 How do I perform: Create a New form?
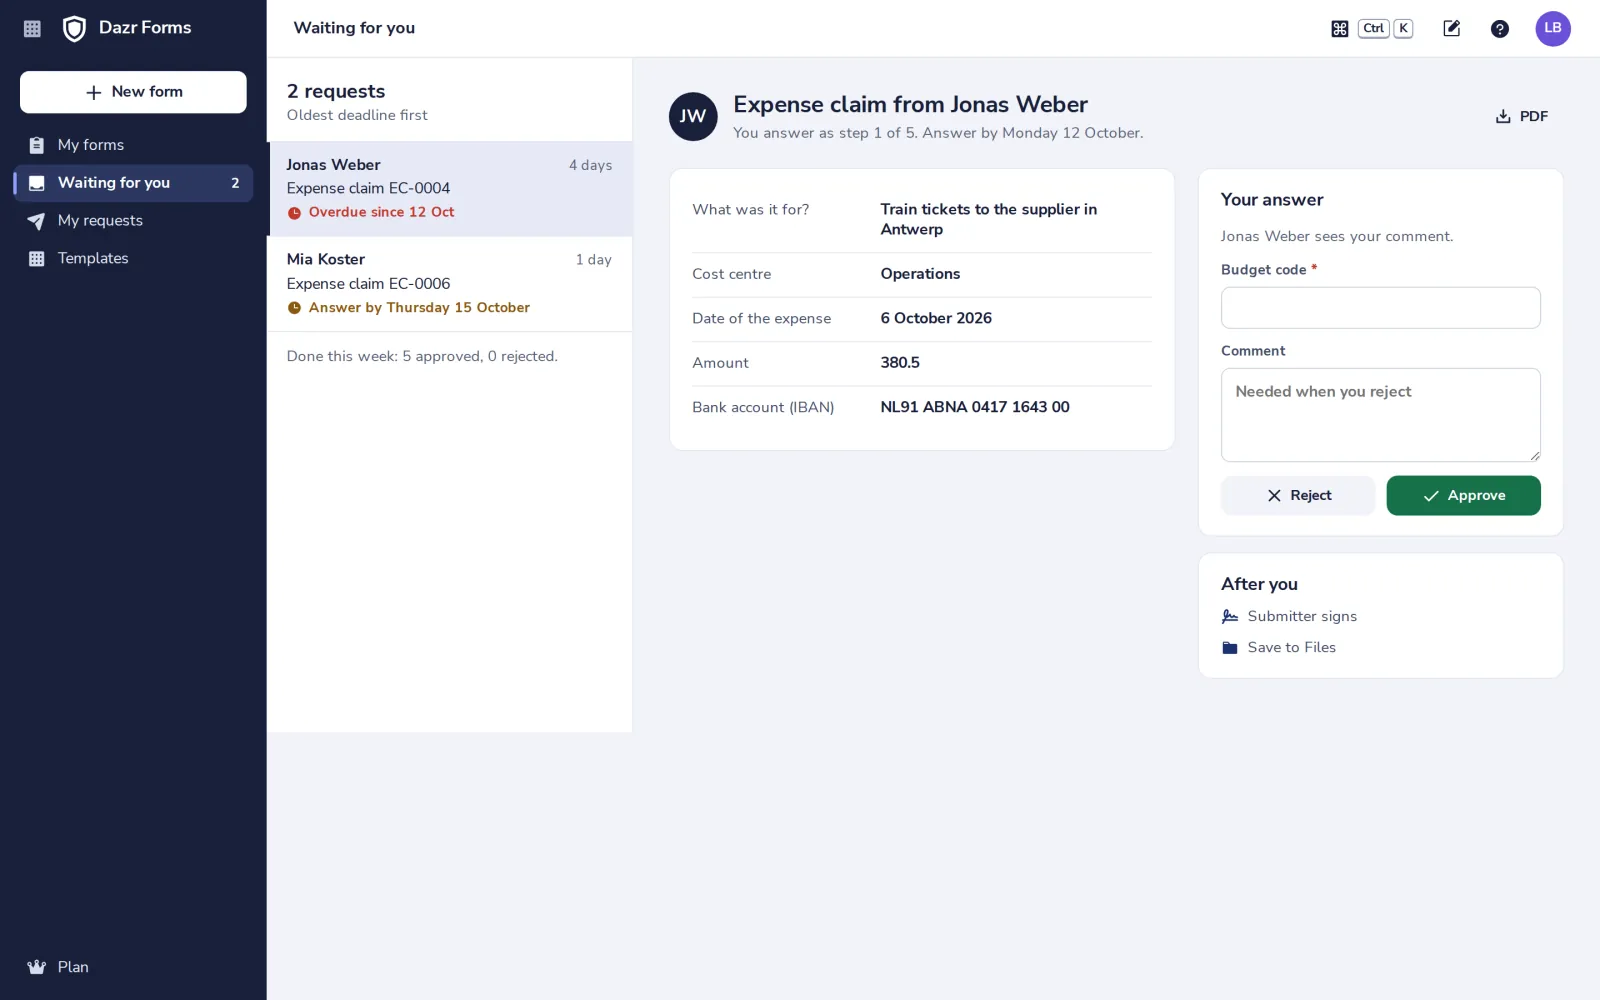(133, 92)
